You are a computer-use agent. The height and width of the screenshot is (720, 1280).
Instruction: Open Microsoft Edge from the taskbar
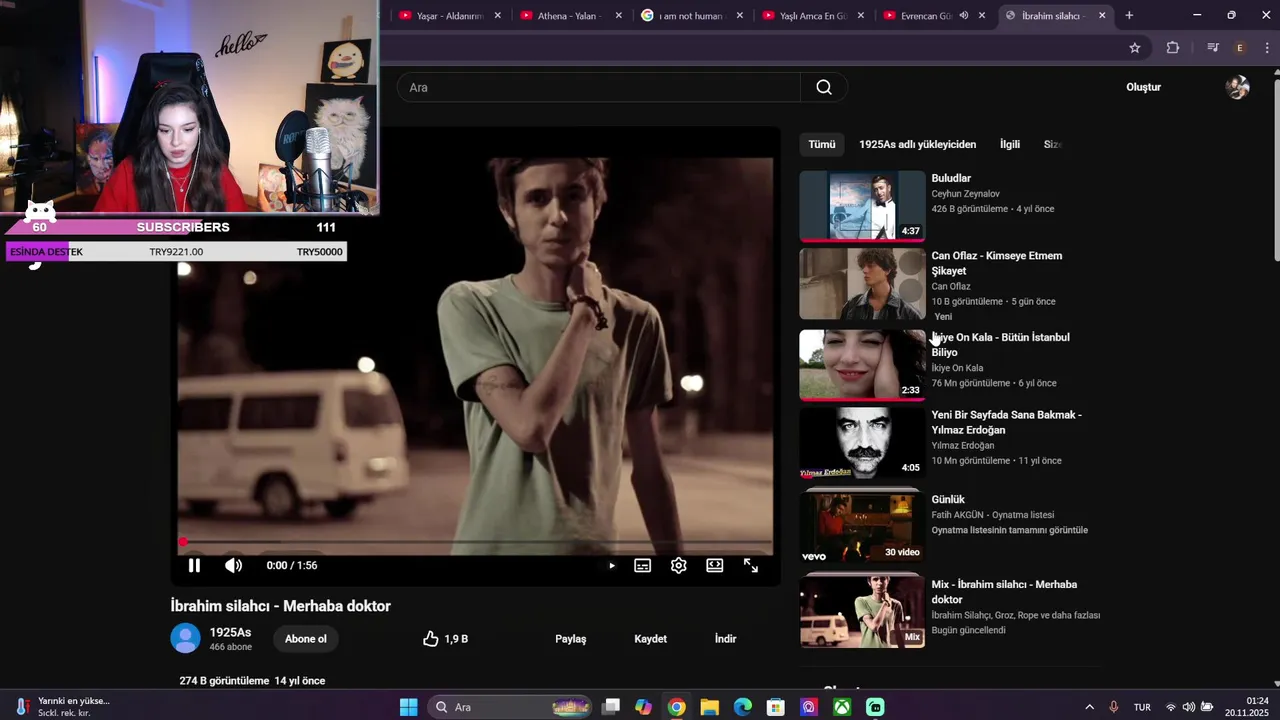pyautogui.click(x=742, y=707)
